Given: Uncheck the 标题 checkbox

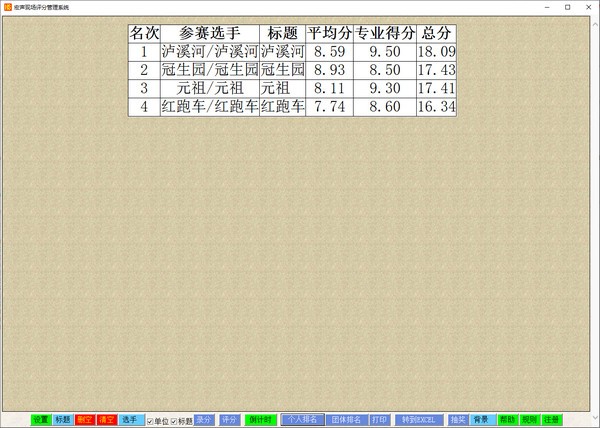Looking at the screenshot, I should point(174,420).
